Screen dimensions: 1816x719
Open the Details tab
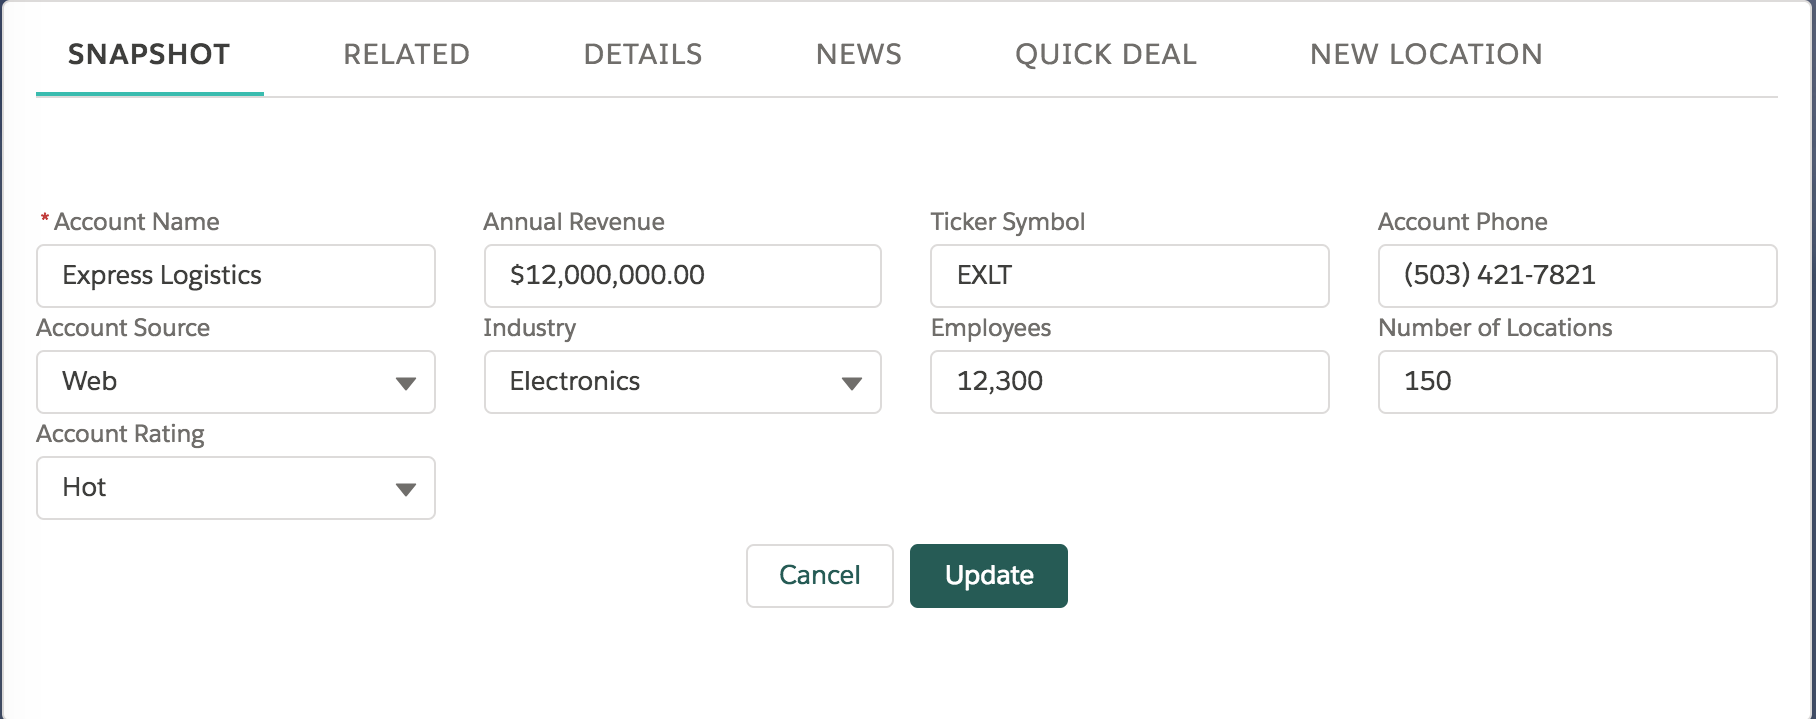pos(642,54)
